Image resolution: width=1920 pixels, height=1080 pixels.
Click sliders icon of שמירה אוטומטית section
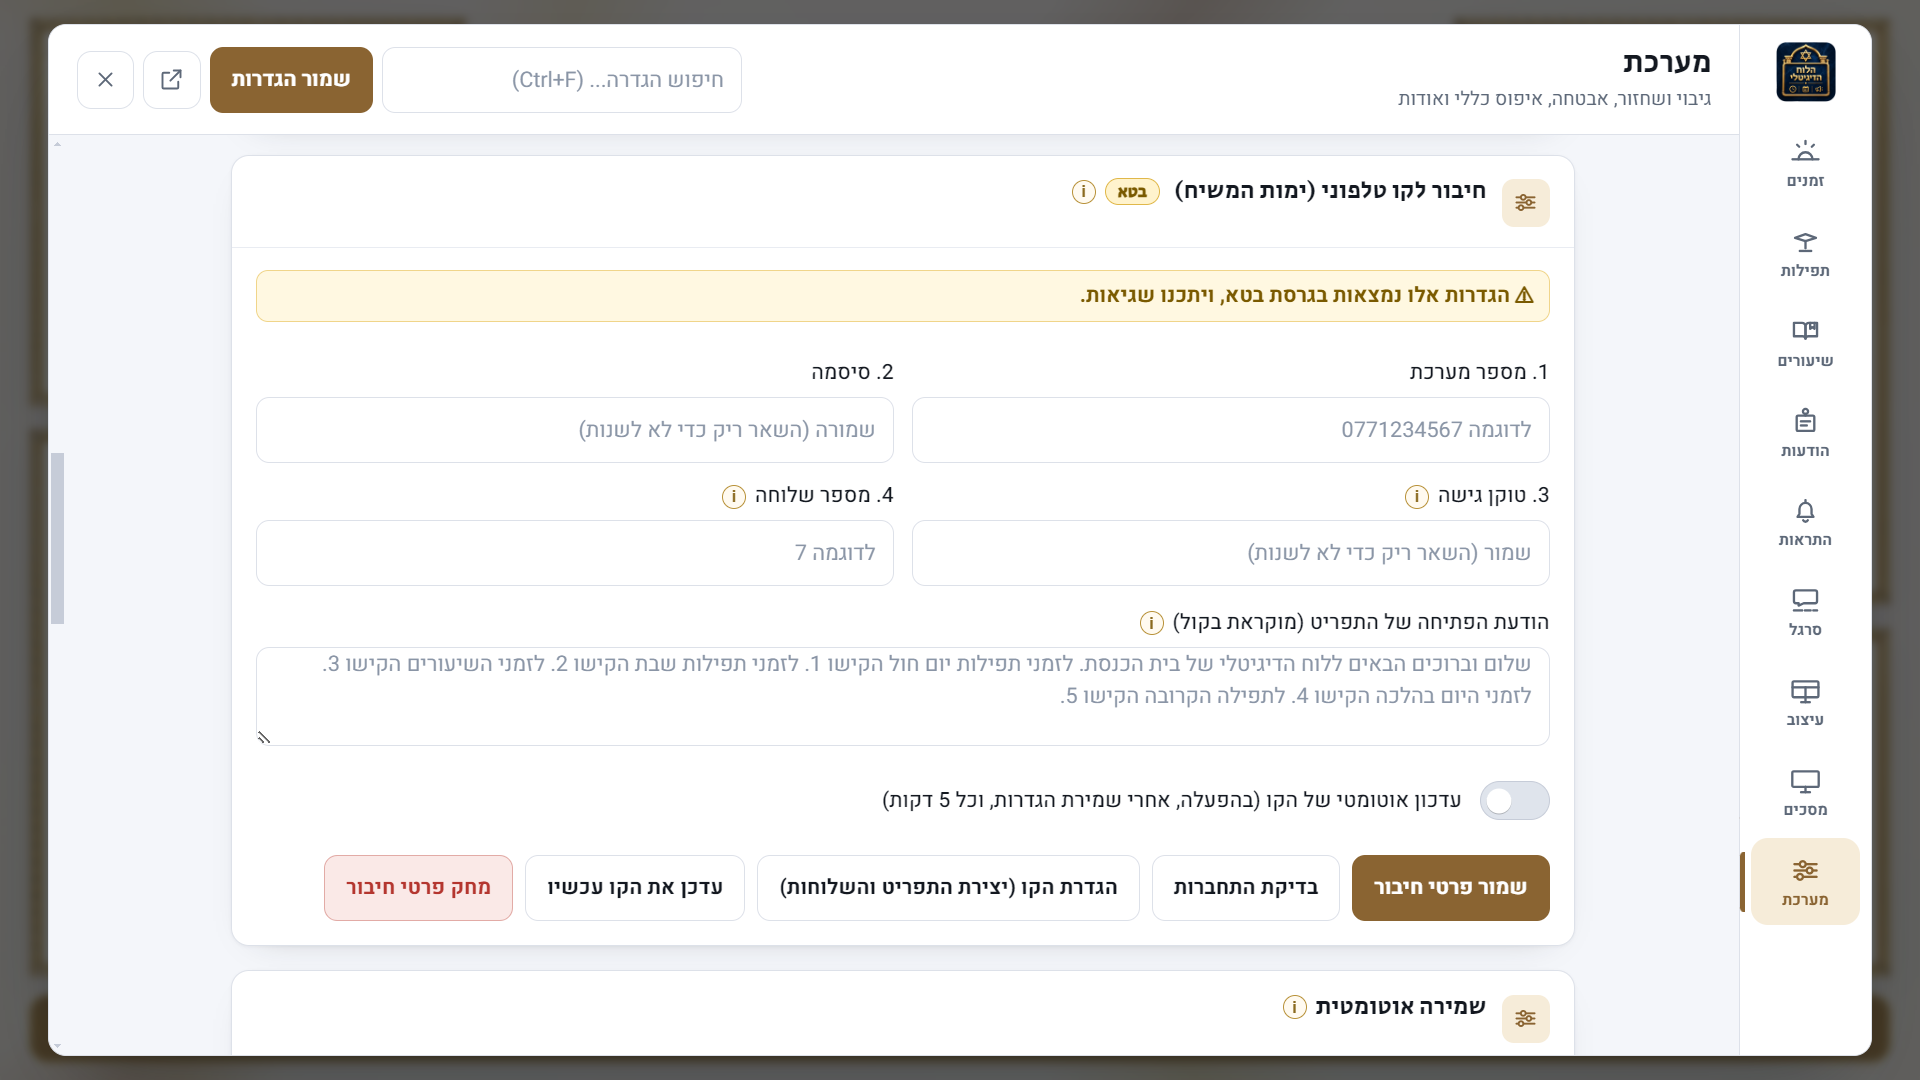[x=1525, y=1019]
